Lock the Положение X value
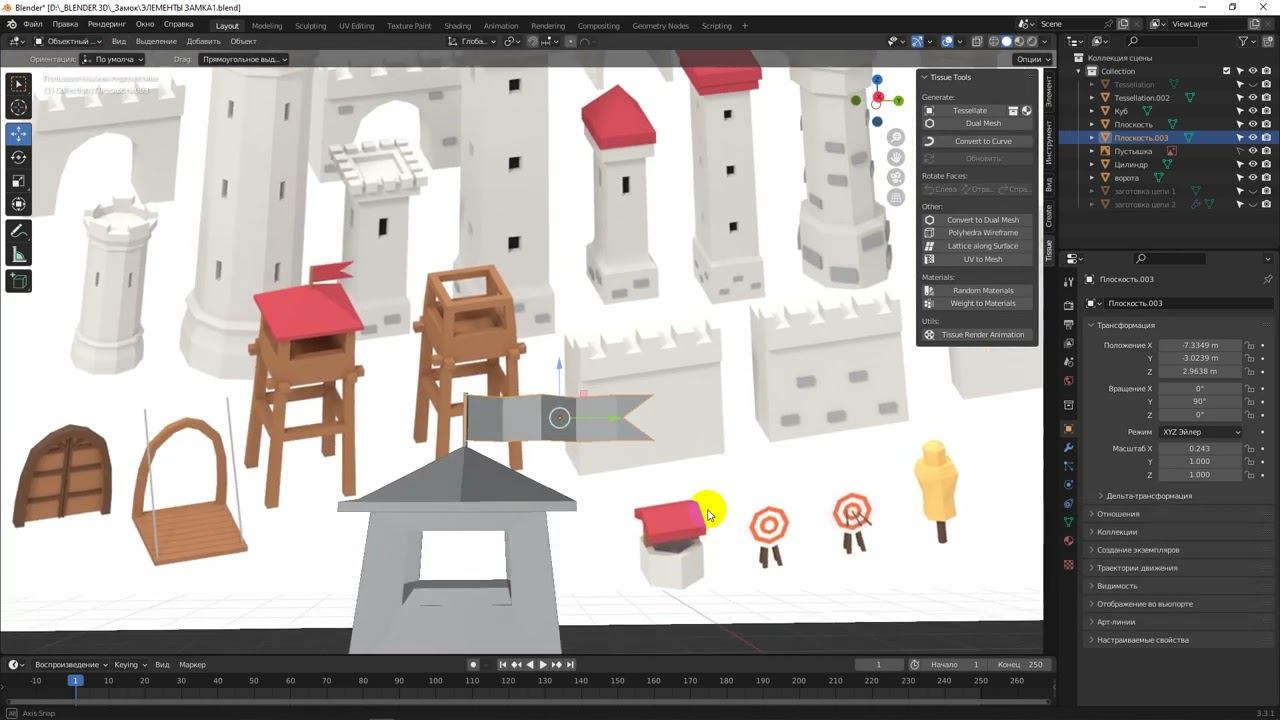This screenshot has width=1280, height=720. [x=1250, y=345]
